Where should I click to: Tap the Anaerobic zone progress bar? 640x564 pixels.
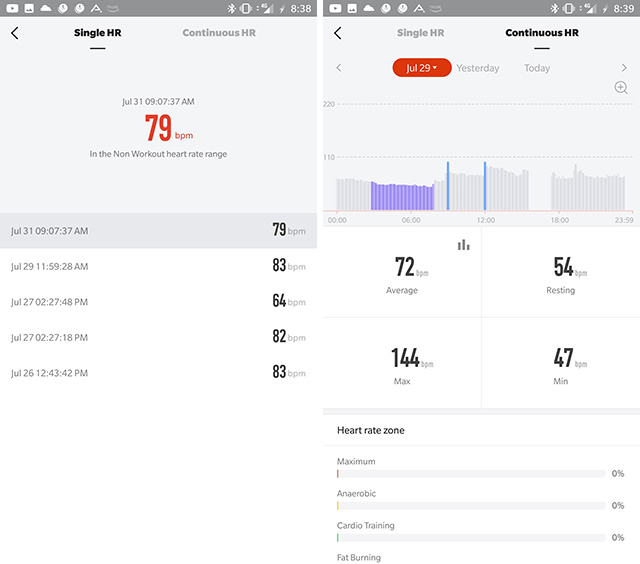coord(471,505)
